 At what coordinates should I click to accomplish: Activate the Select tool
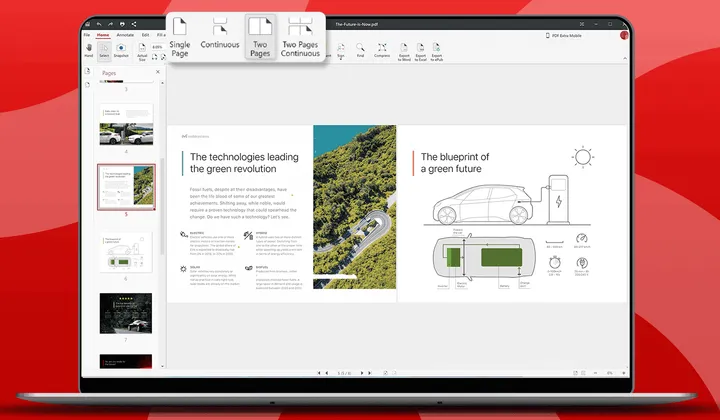pyautogui.click(x=104, y=48)
